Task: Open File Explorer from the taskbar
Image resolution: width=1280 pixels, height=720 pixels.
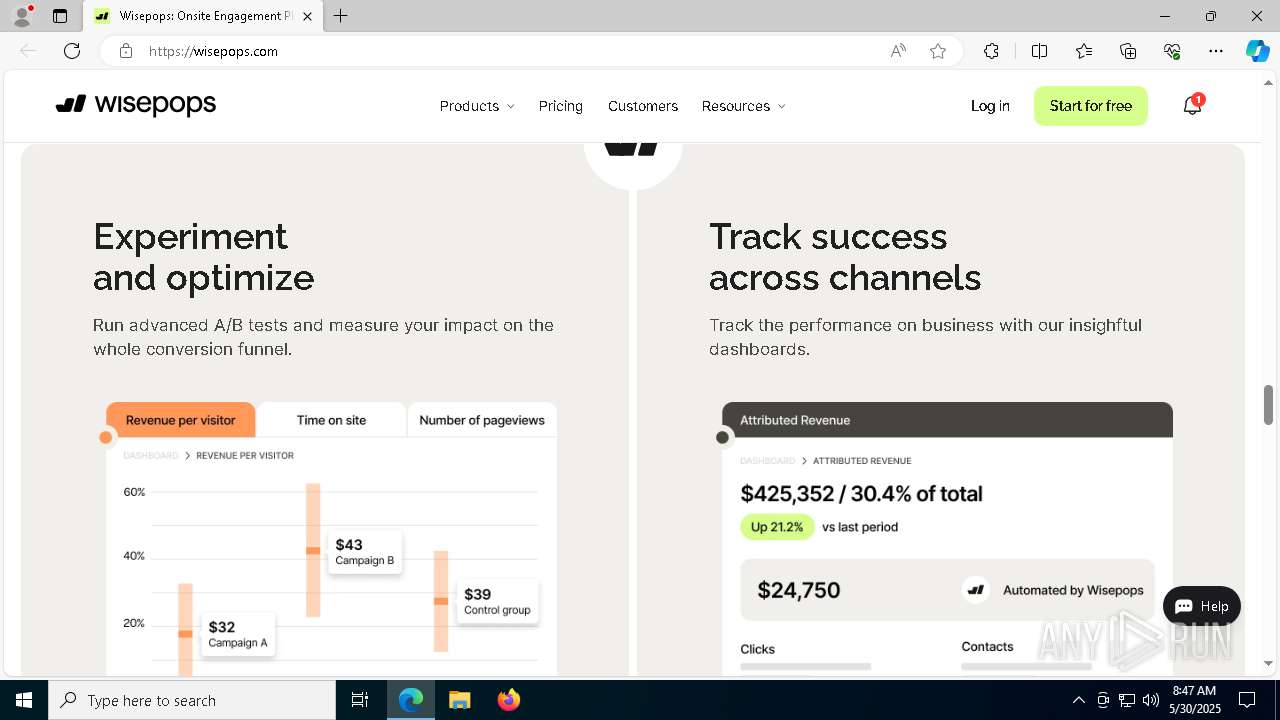Action: [460, 700]
